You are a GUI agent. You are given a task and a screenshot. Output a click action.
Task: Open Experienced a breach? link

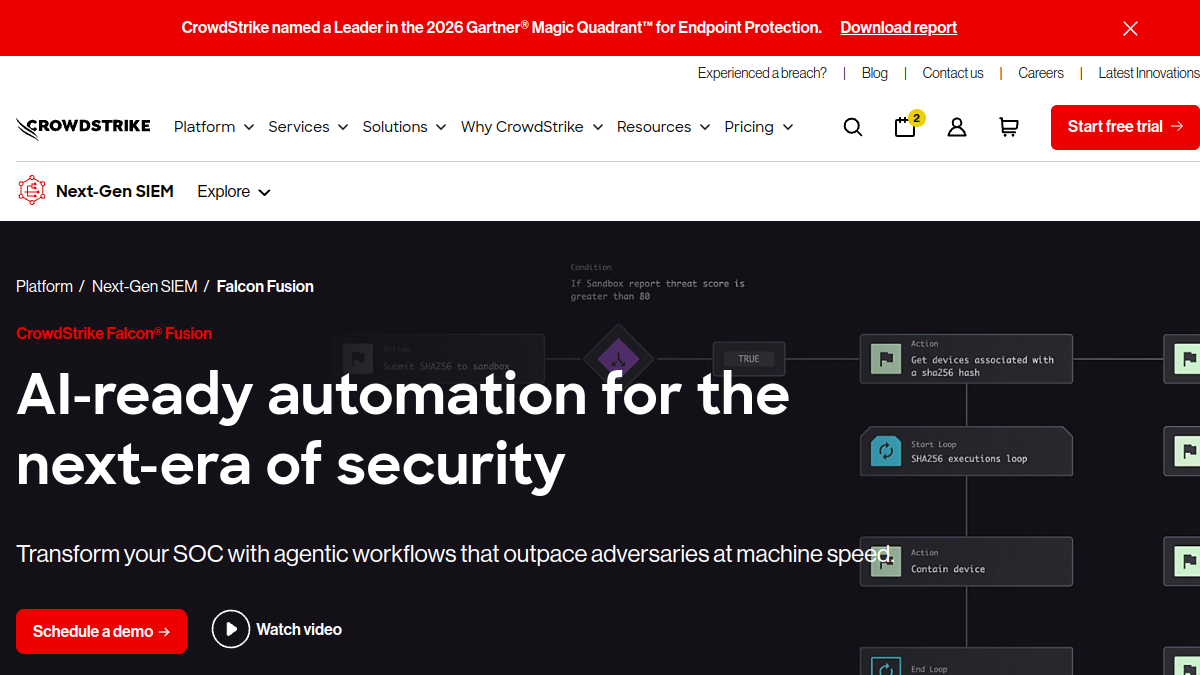coord(762,73)
